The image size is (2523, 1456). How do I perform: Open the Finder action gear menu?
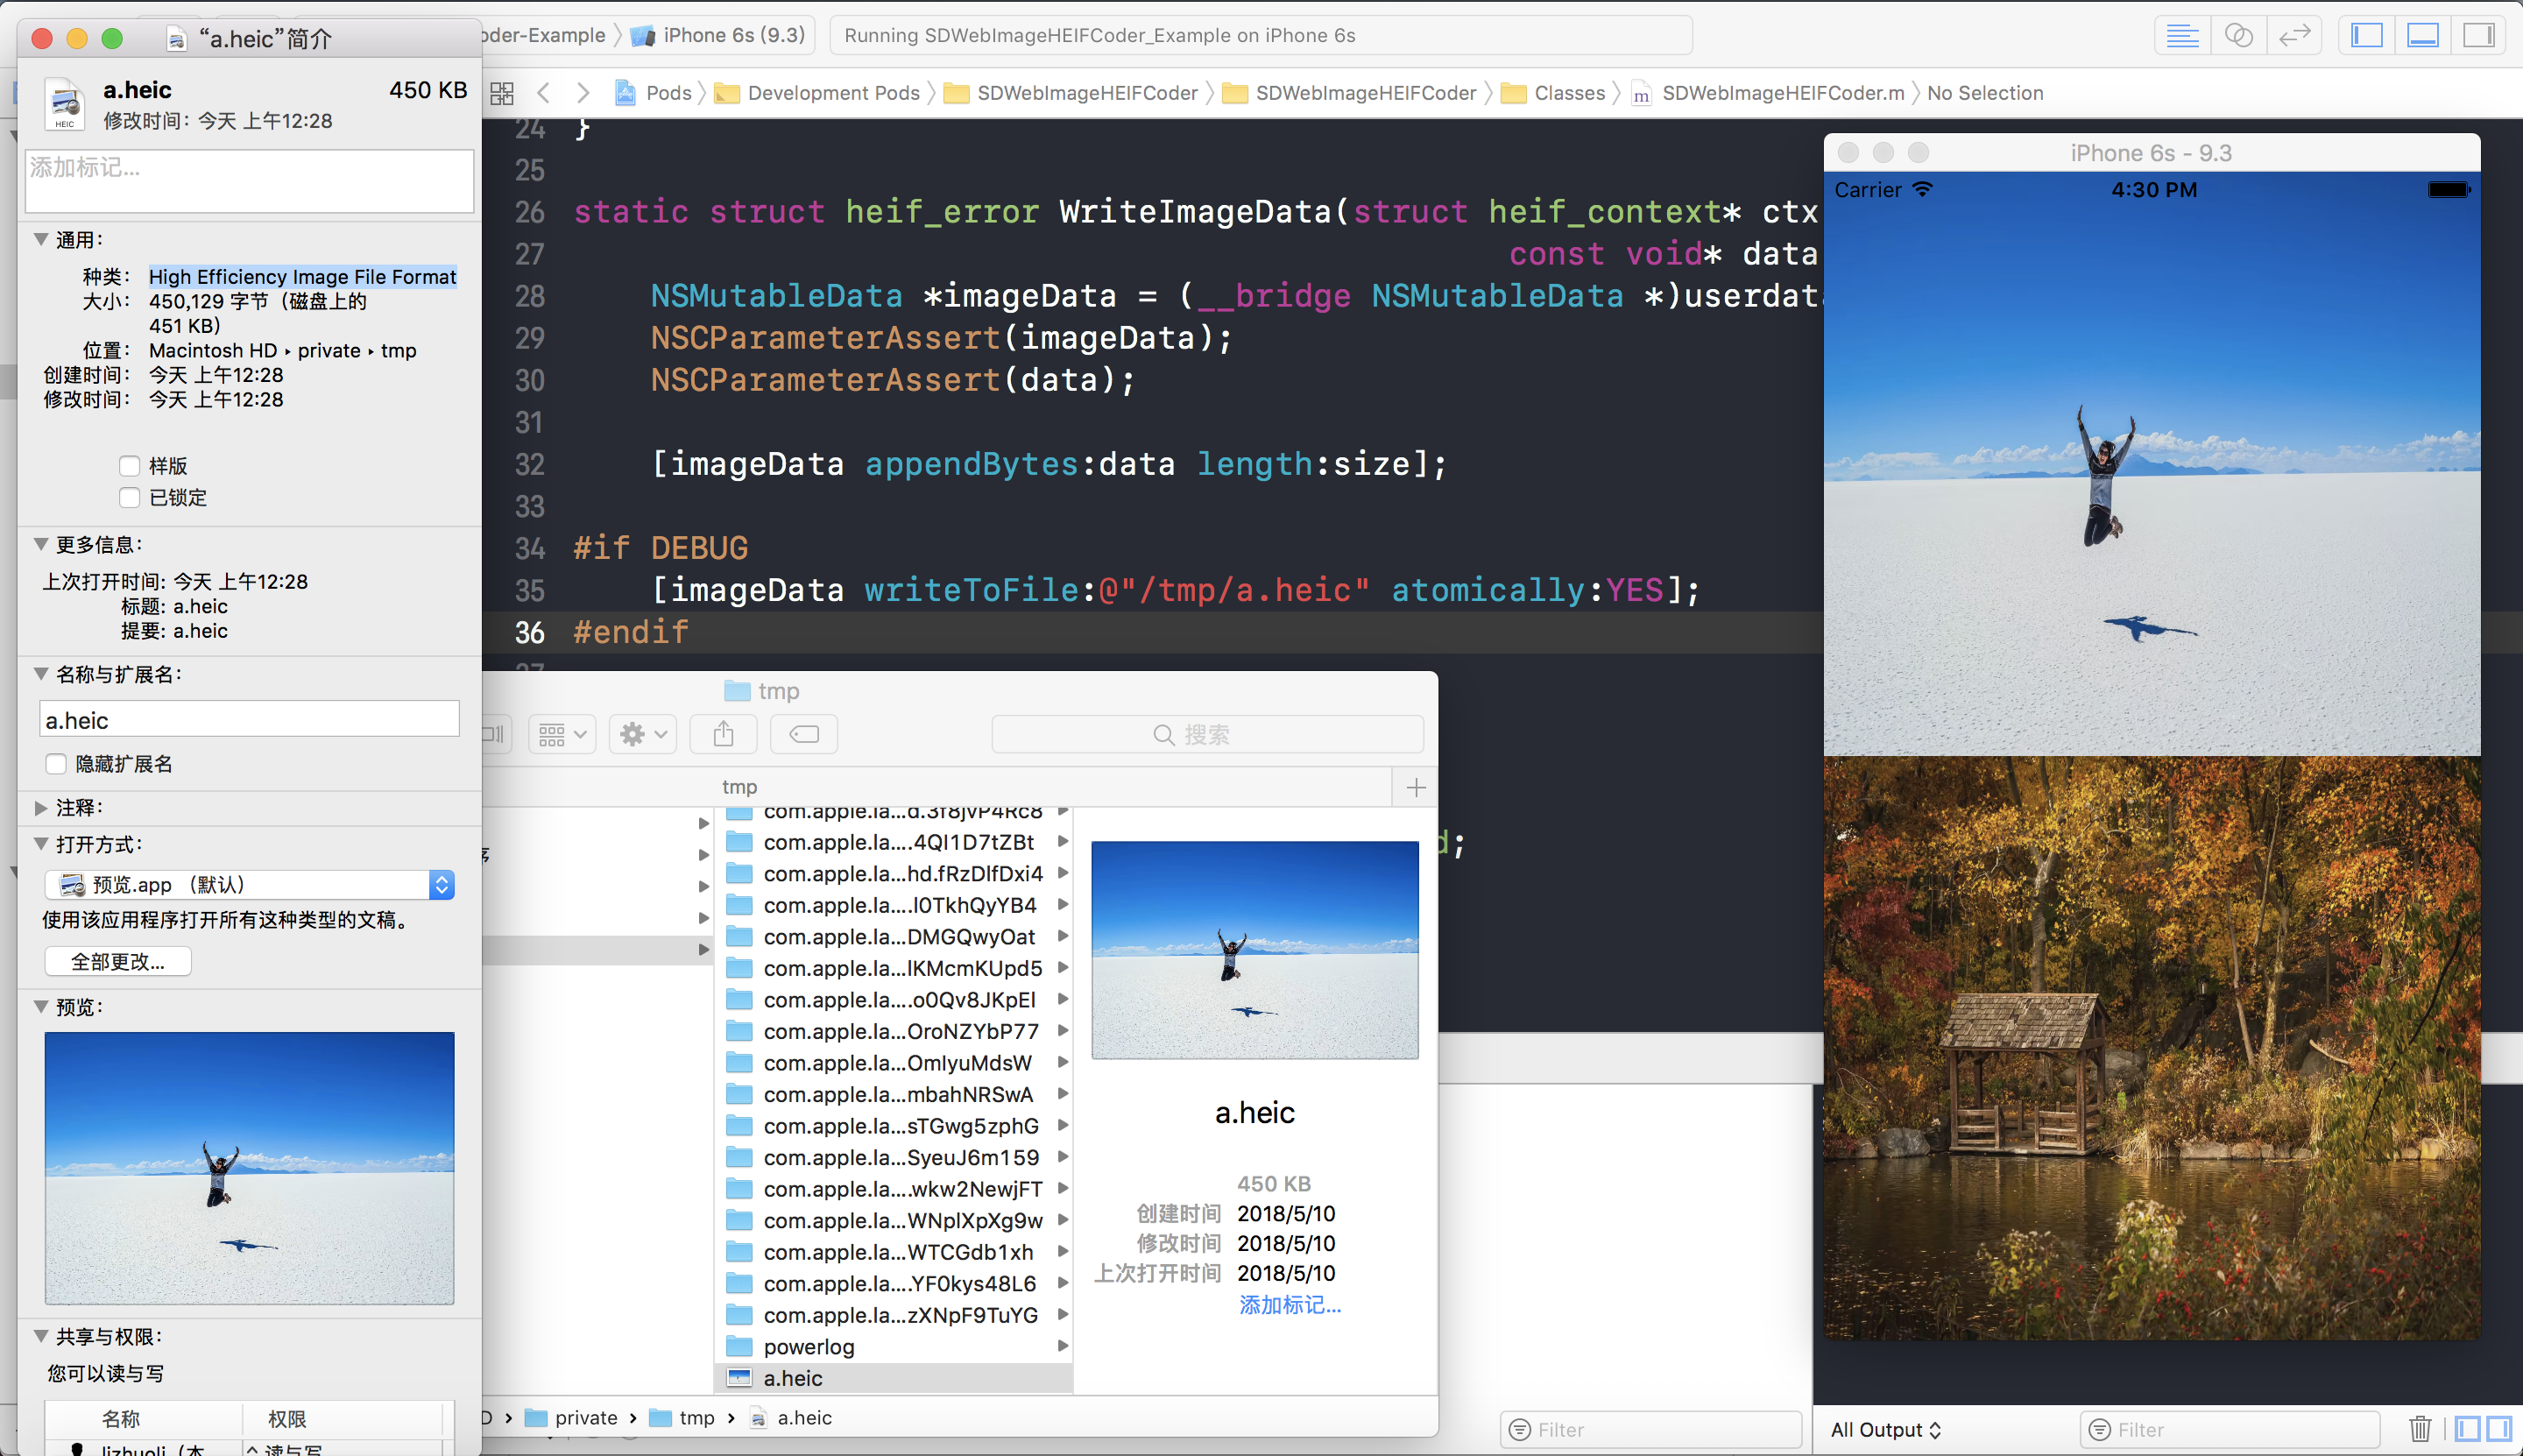tap(643, 735)
